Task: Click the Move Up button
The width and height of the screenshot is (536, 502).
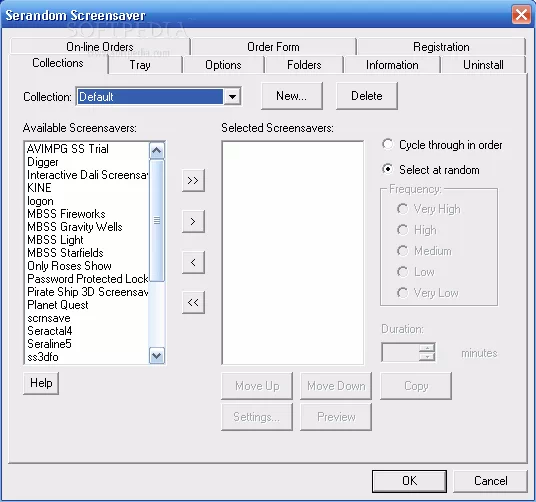Action: 257,386
